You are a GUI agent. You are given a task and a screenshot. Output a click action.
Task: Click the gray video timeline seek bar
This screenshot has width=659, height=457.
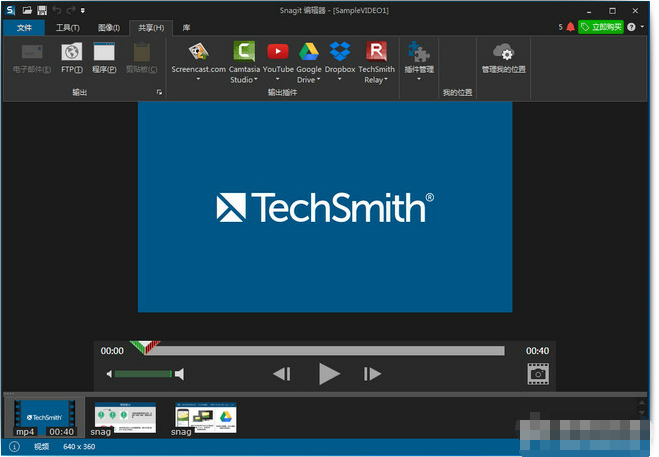tap(324, 351)
